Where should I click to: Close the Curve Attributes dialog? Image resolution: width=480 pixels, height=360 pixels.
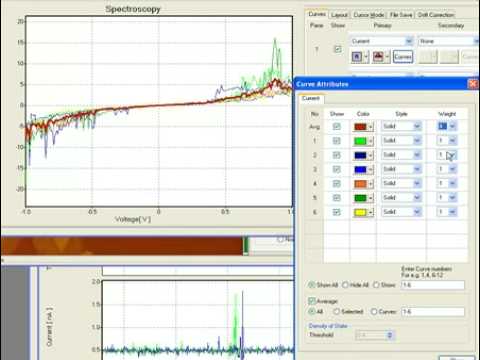(473, 84)
